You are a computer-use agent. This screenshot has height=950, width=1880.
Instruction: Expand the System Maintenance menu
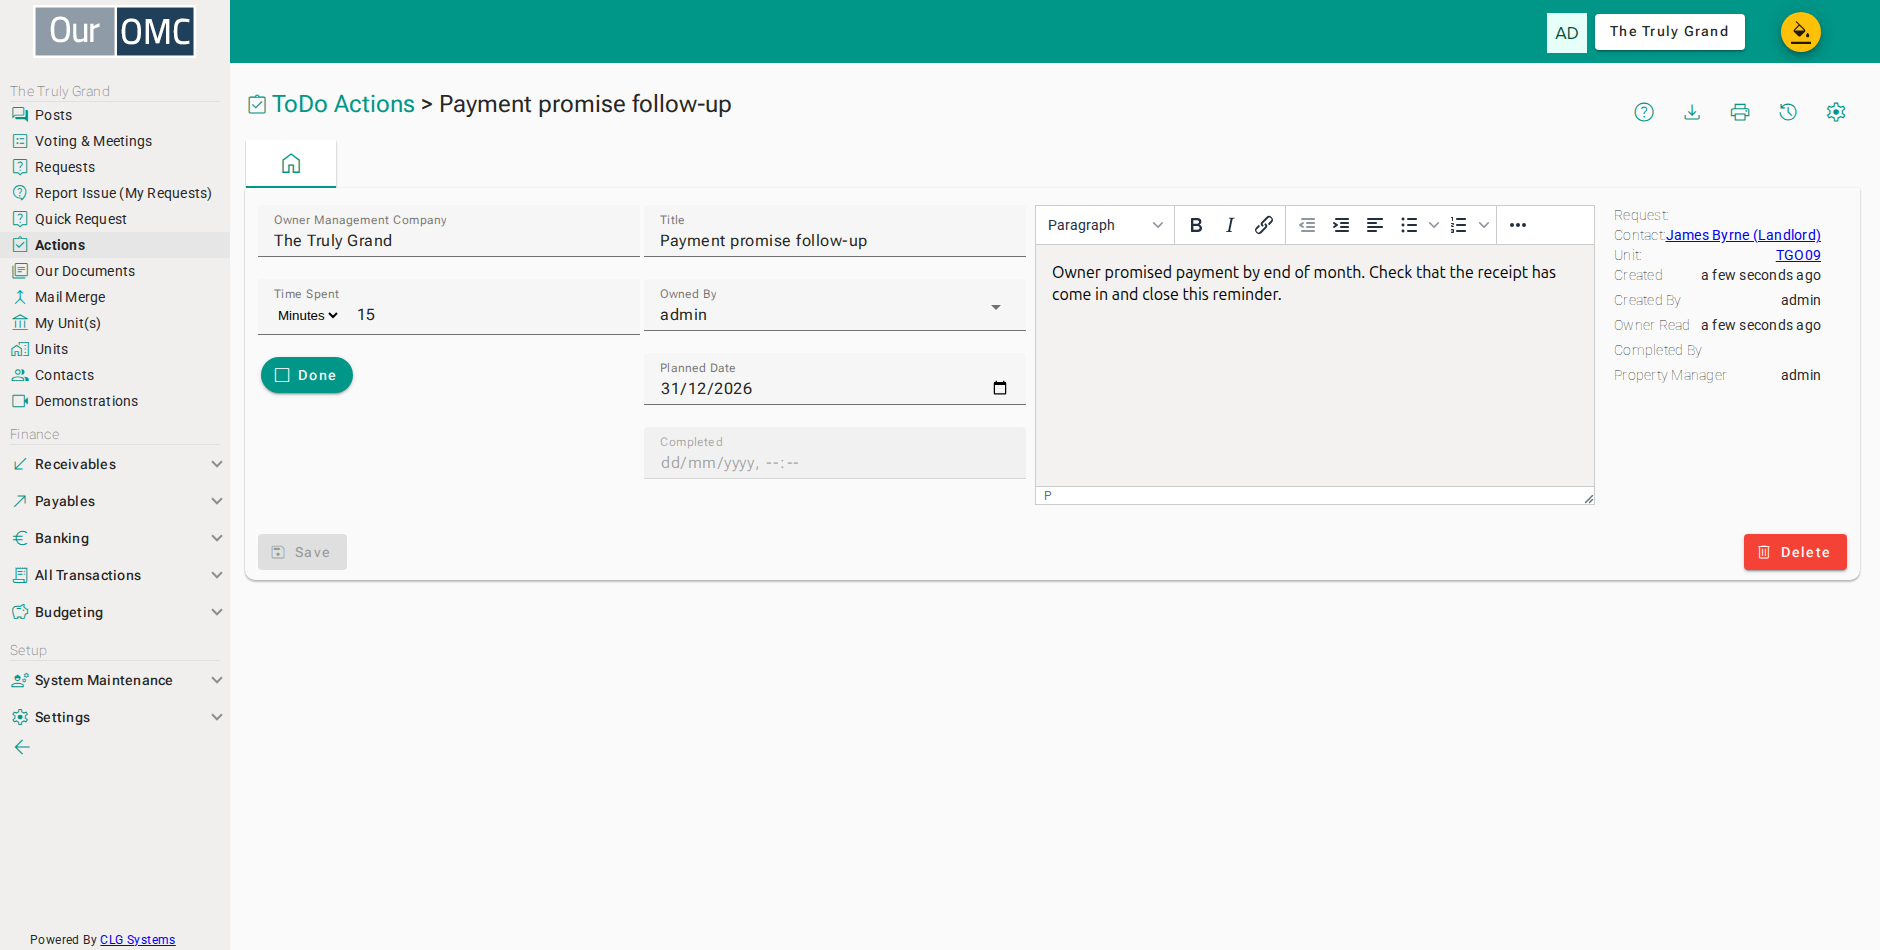click(x=115, y=680)
